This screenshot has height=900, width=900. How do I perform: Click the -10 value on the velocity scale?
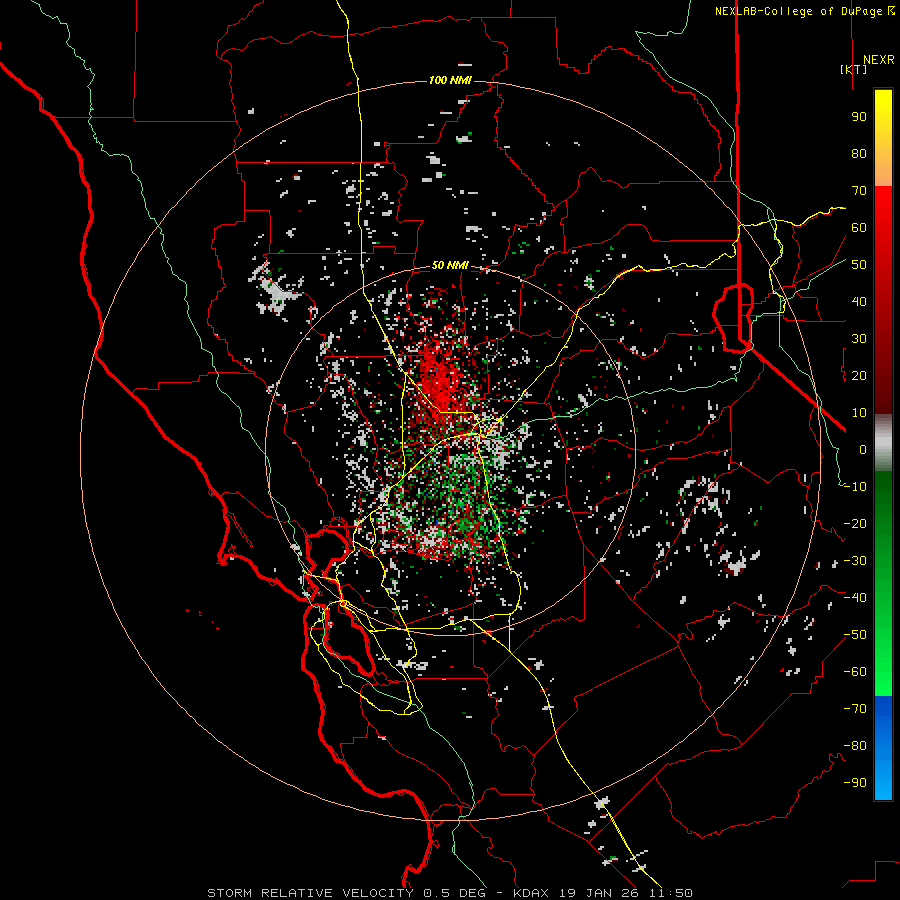[x=855, y=487]
